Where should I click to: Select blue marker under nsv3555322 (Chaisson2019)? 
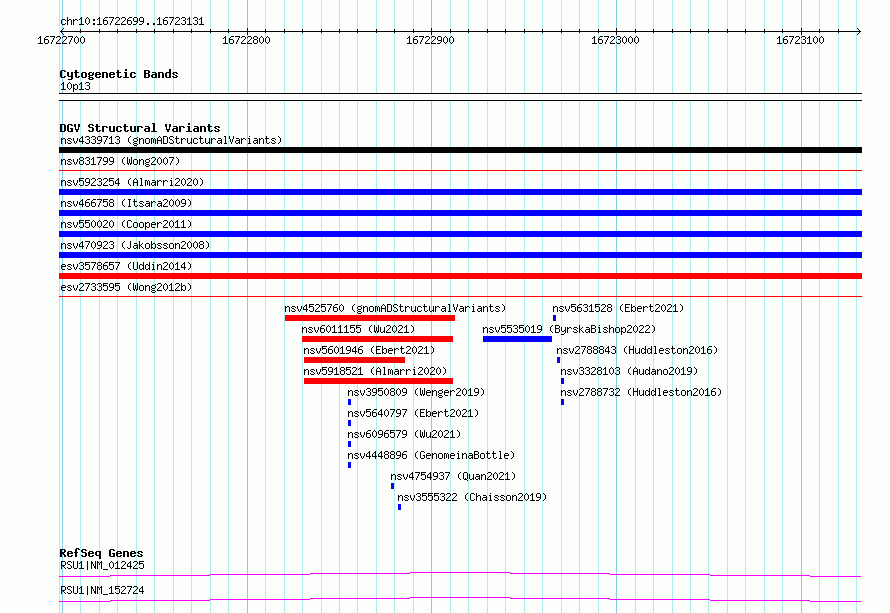(x=400, y=507)
